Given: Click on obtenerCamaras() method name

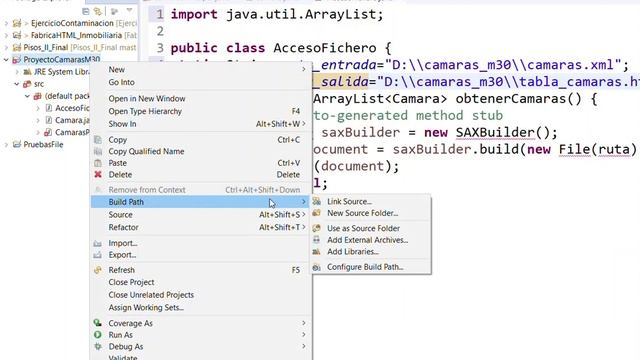Looking at the screenshot, I should [518, 99].
